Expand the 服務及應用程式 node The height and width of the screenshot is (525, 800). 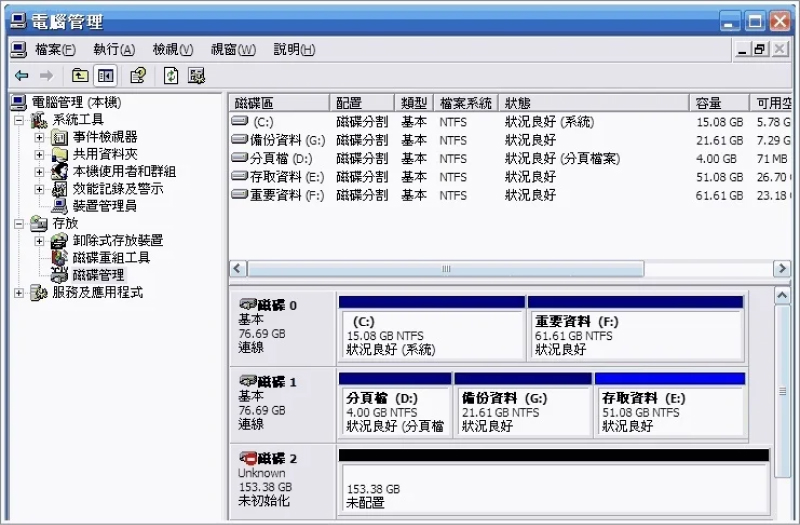click(19, 292)
